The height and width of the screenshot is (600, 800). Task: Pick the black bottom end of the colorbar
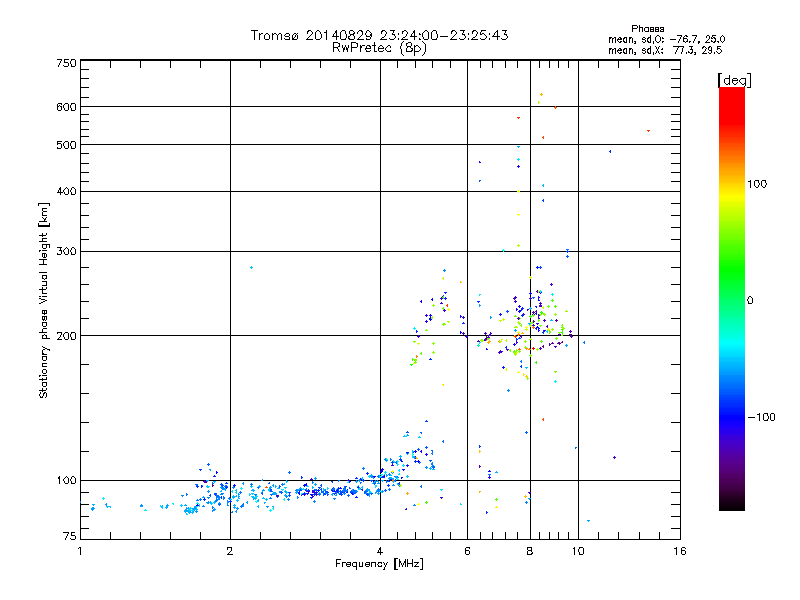[x=732, y=505]
